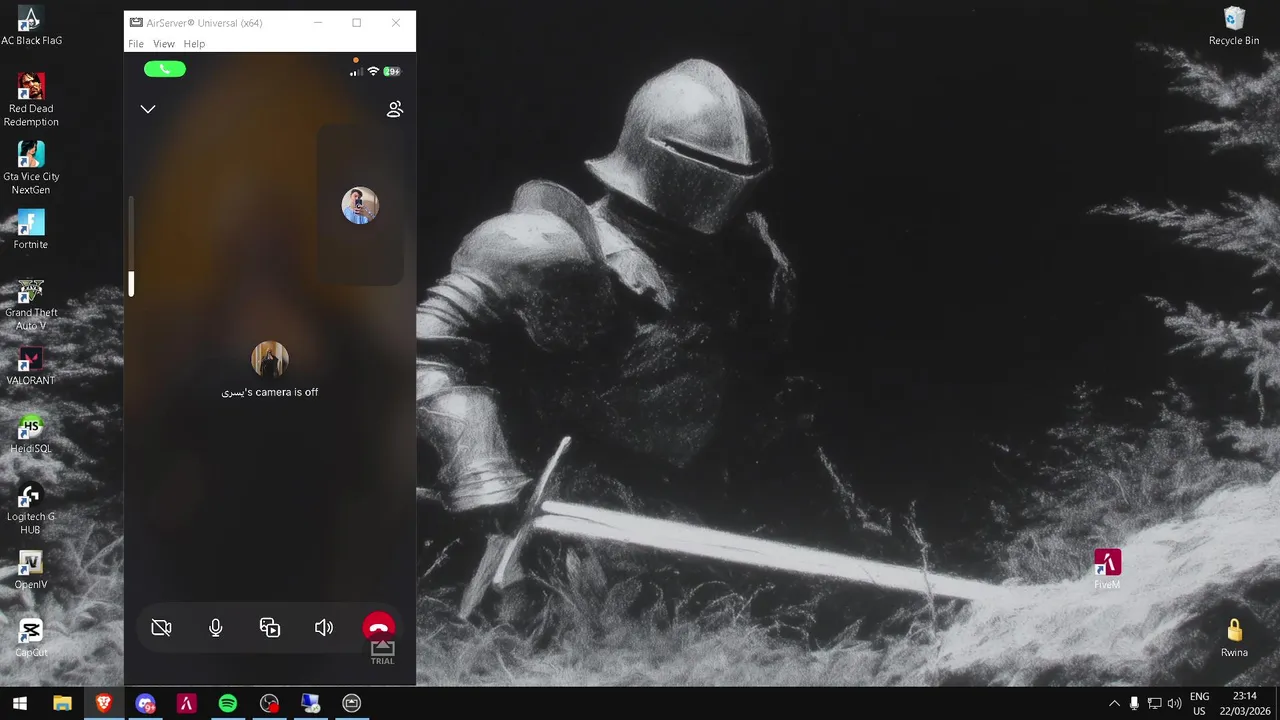Select the Logitech G HUB shortcut
Image resolution: width=1280 pixels, height=720 pixels.
pos(31,508)
